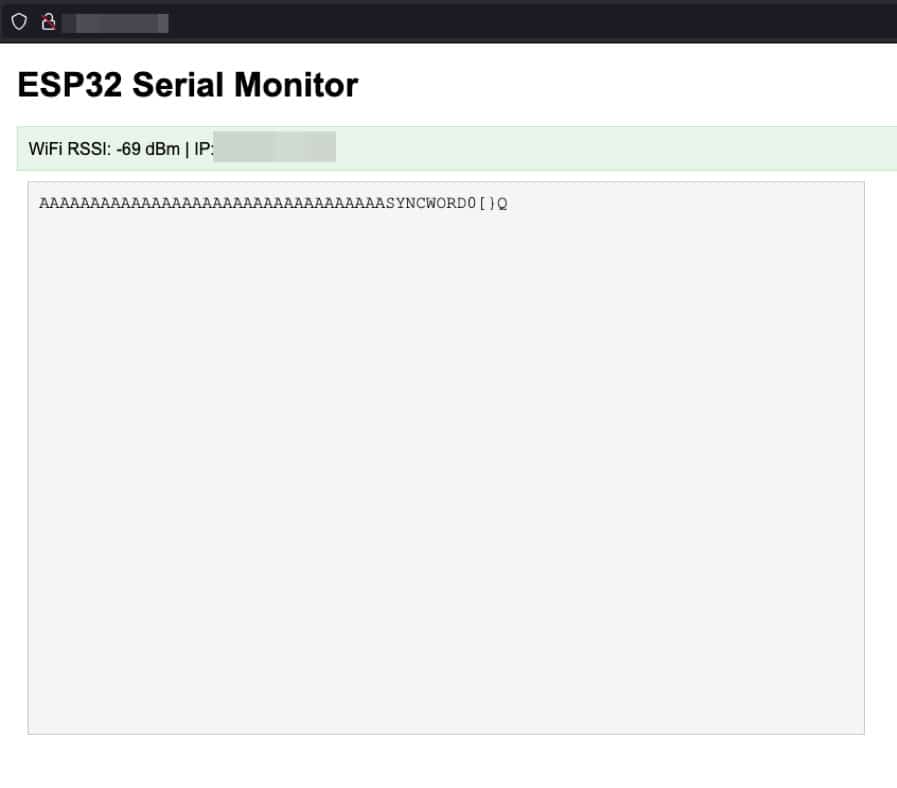Click the long run of A characters
The height and width of the screenshot is (788, 897).
pyautogui.click(x=213, y=203)
